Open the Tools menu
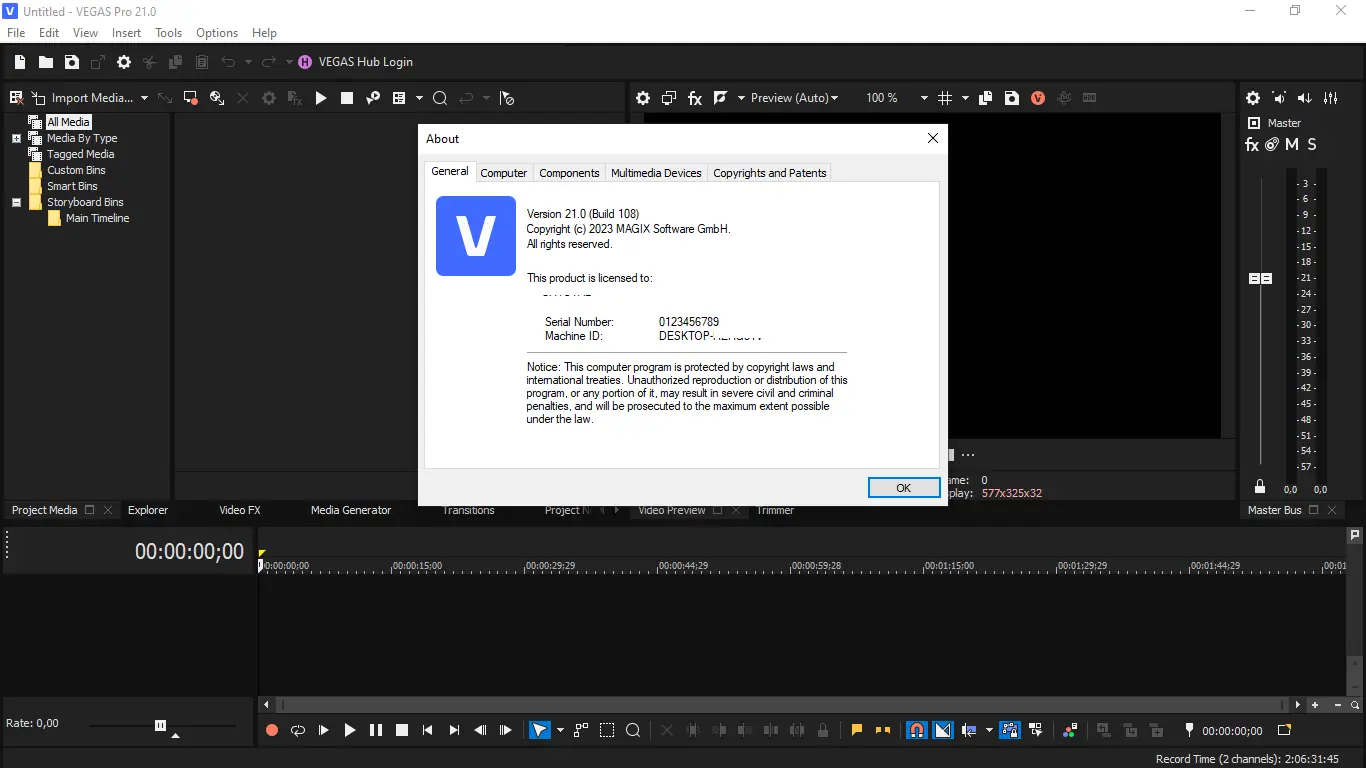 pos(168,33)
